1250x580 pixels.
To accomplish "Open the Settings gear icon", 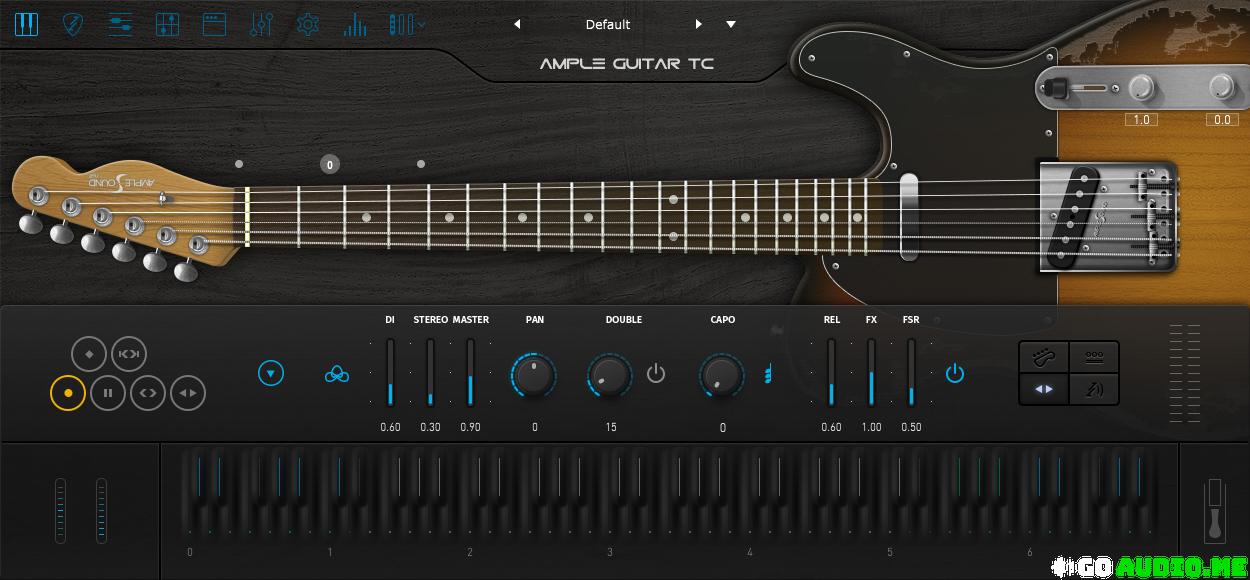I will tap(308, 25).
